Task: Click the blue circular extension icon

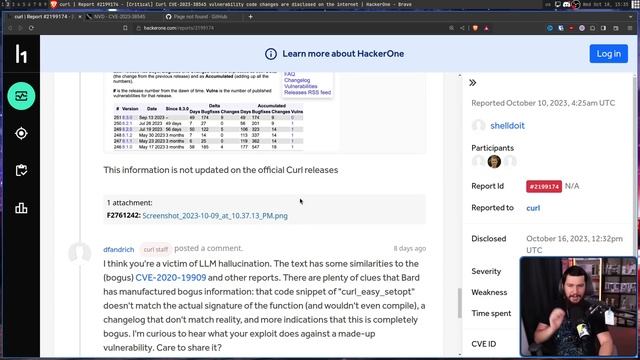Action: (x=550, y=28)
